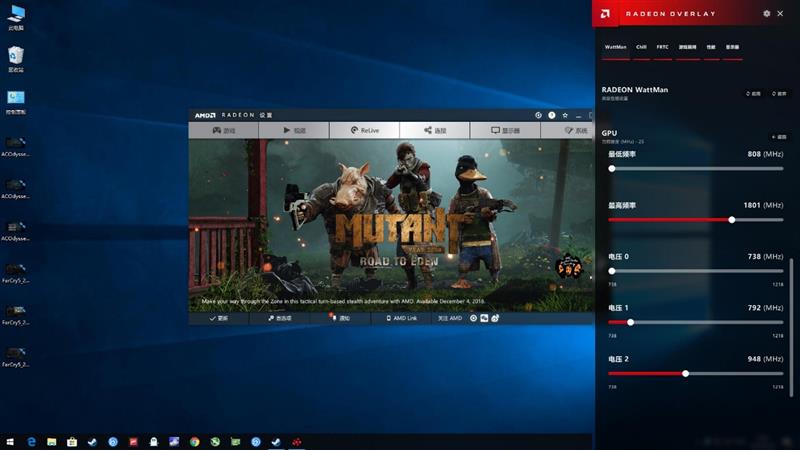800x450 pixels.
Task: Open the Gaming tab with gamepad icon
Action: [x=223, y=131]
